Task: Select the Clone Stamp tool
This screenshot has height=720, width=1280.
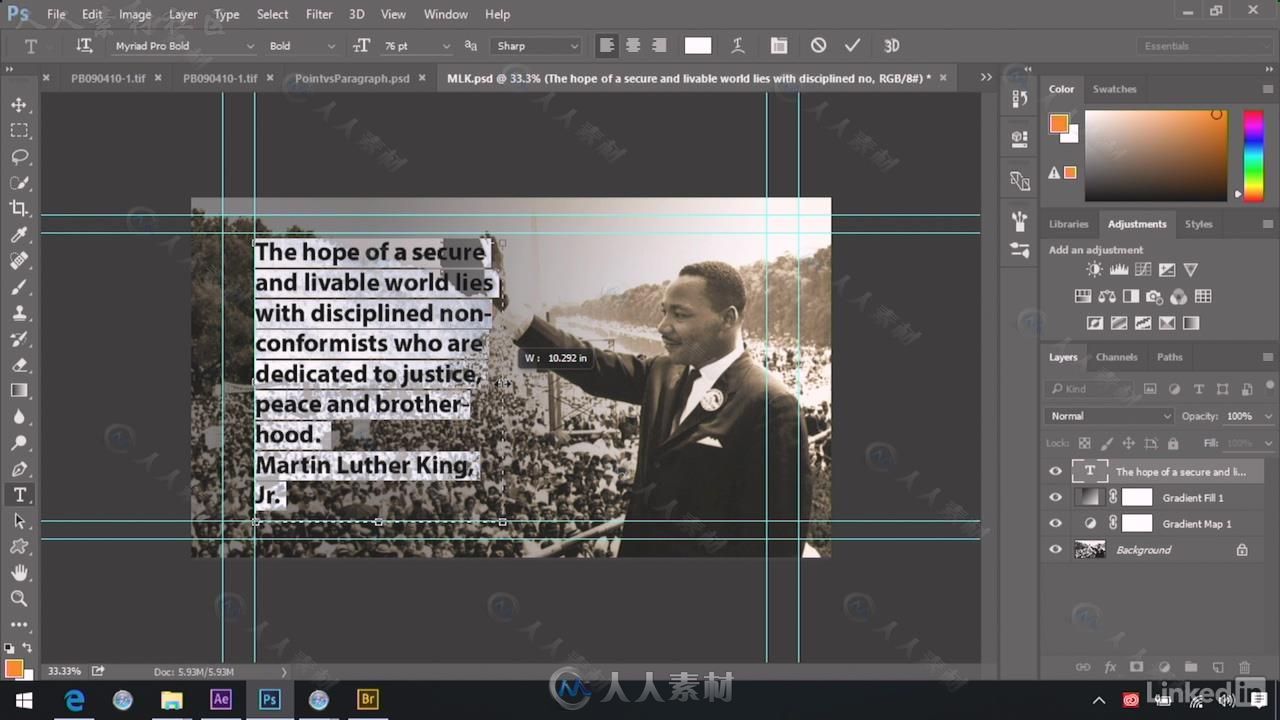Action: click(19, 313)
